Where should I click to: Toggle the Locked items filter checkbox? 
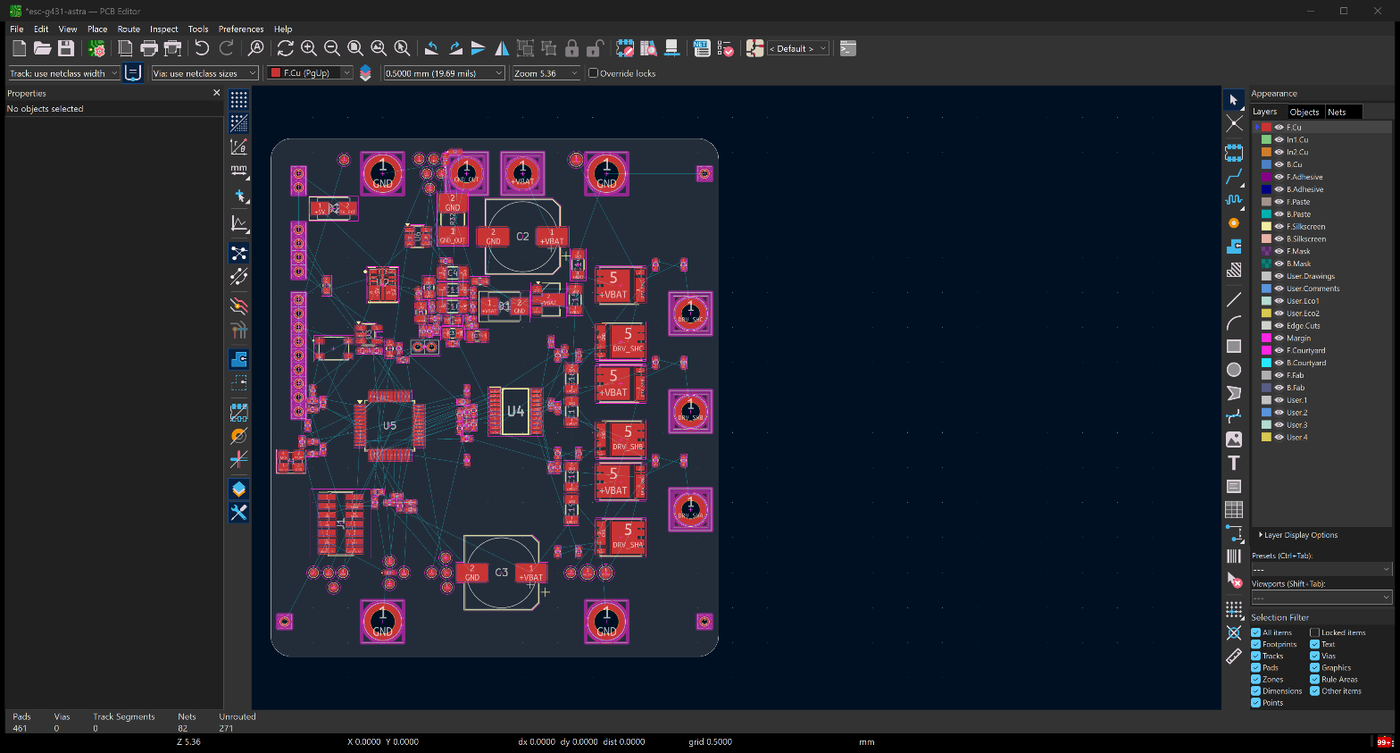coord(1315,632)
